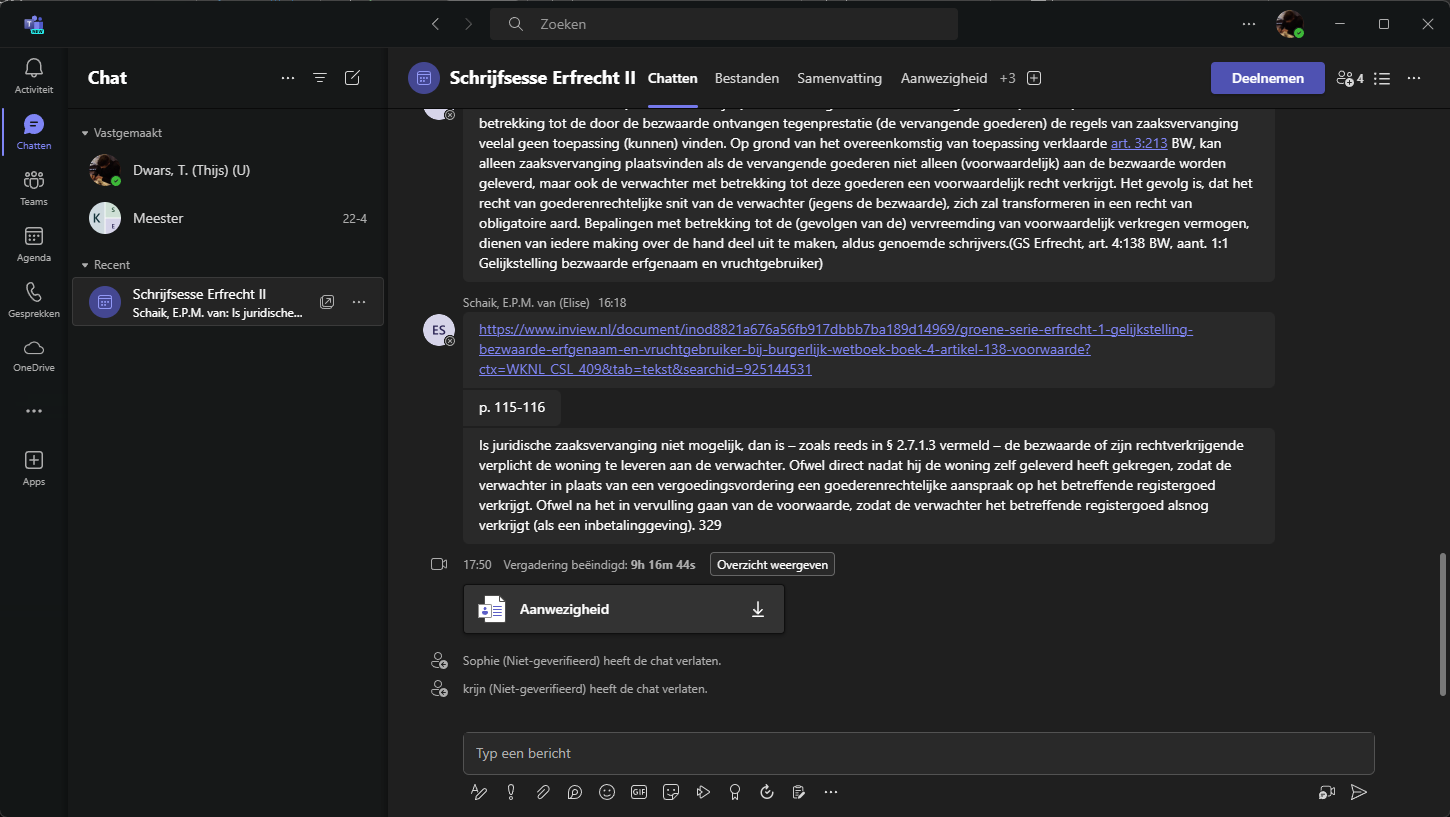Open the Activiteit bell icon
The height and width of the screenshot is (817, 1450).
pos(34,75)
